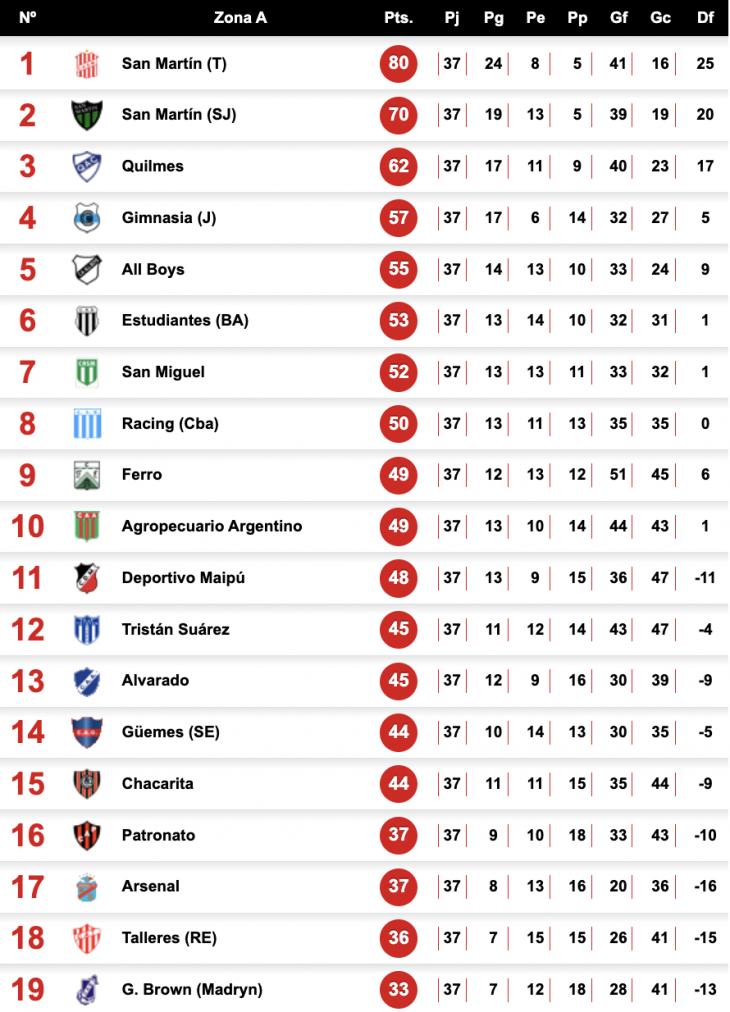Open the Estudiantes (BA) team name
The height and width of the screenshot is (1012, 730).
click(x=185, y=320)
